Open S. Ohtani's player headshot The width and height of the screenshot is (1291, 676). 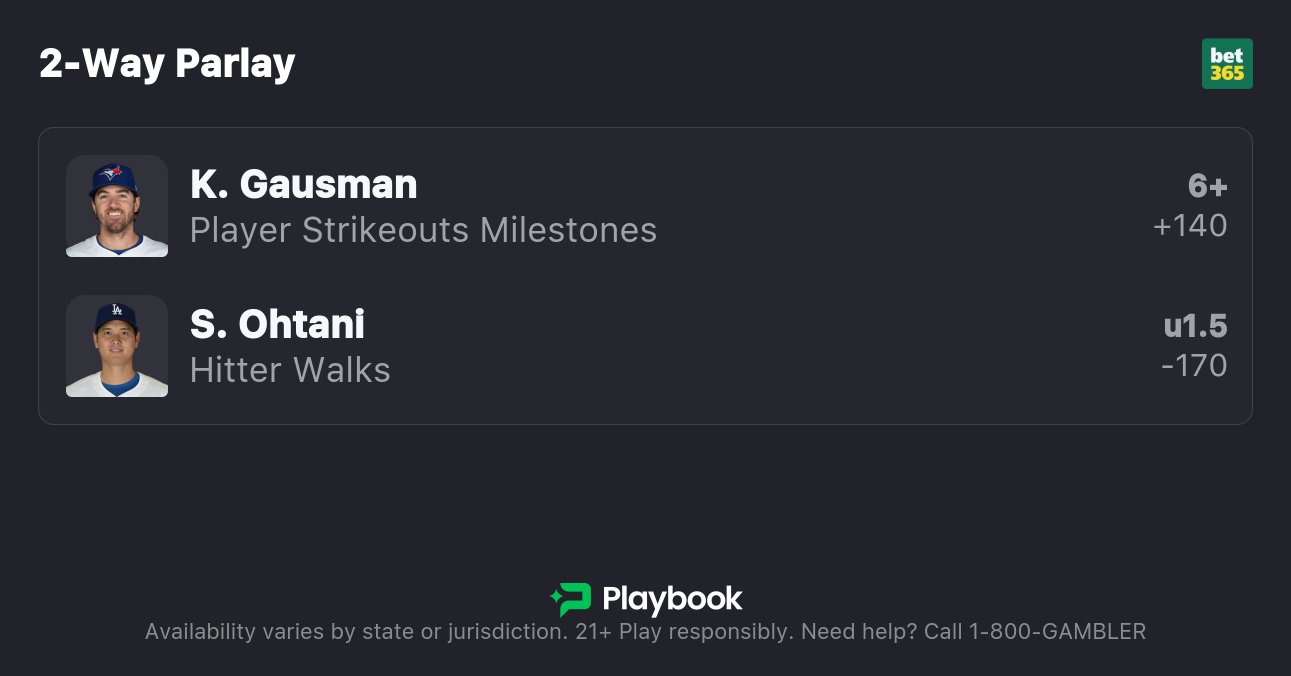pyautogui.click(x=117, y=346)
